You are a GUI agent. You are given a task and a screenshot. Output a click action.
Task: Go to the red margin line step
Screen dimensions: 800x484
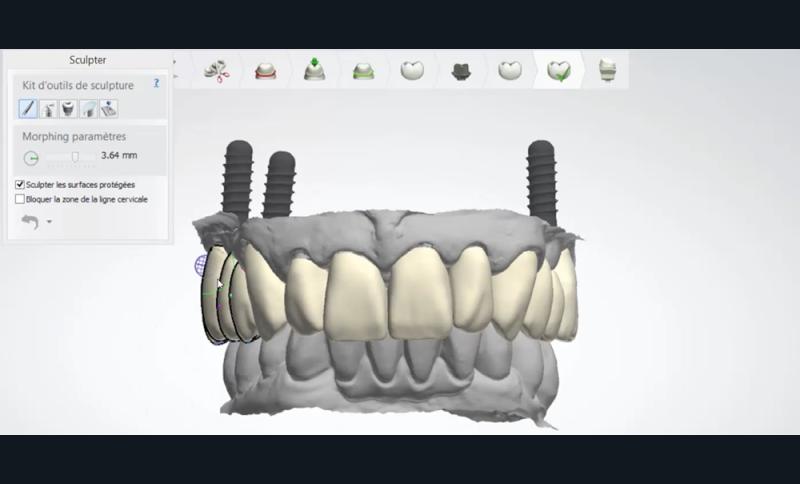click(x=265, y=71)
